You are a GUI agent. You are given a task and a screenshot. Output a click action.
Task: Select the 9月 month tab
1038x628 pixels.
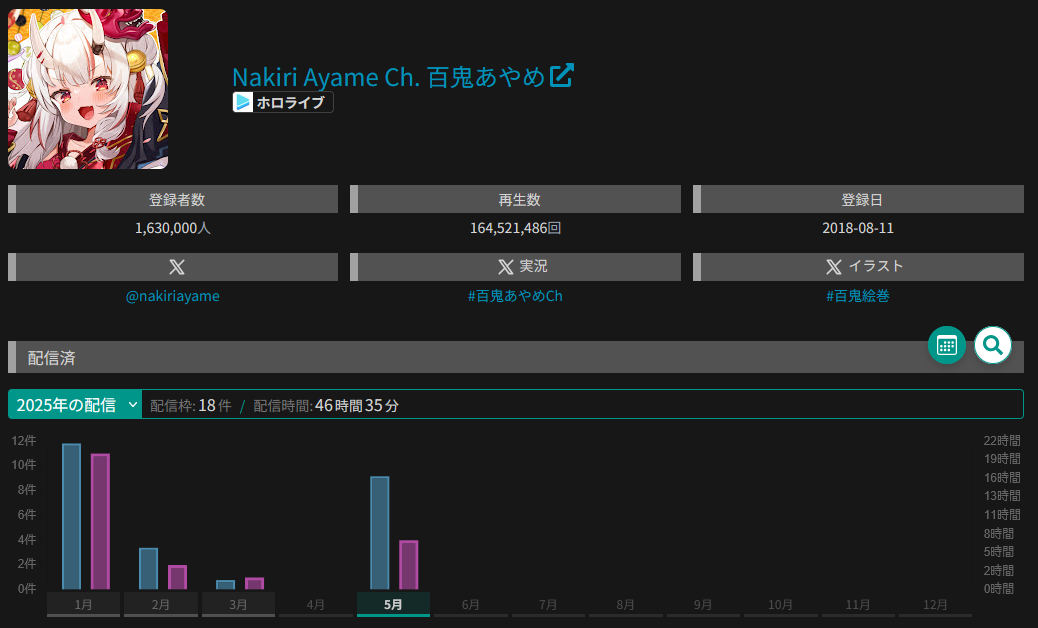pos(703,605)
